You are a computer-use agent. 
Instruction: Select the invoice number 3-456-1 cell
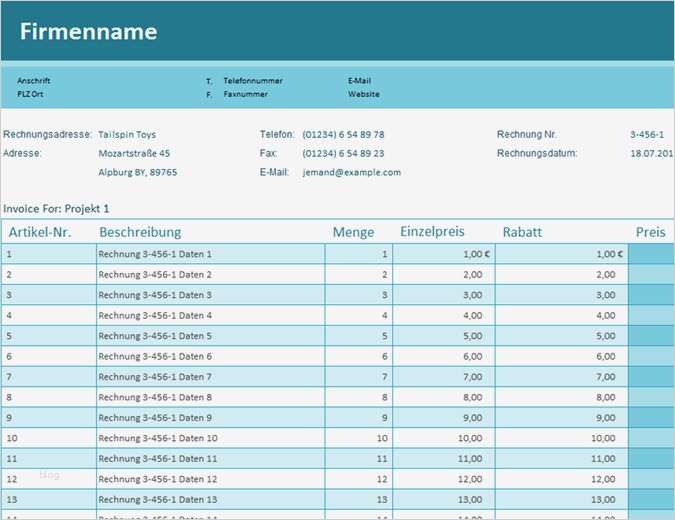tap(647, 134)
